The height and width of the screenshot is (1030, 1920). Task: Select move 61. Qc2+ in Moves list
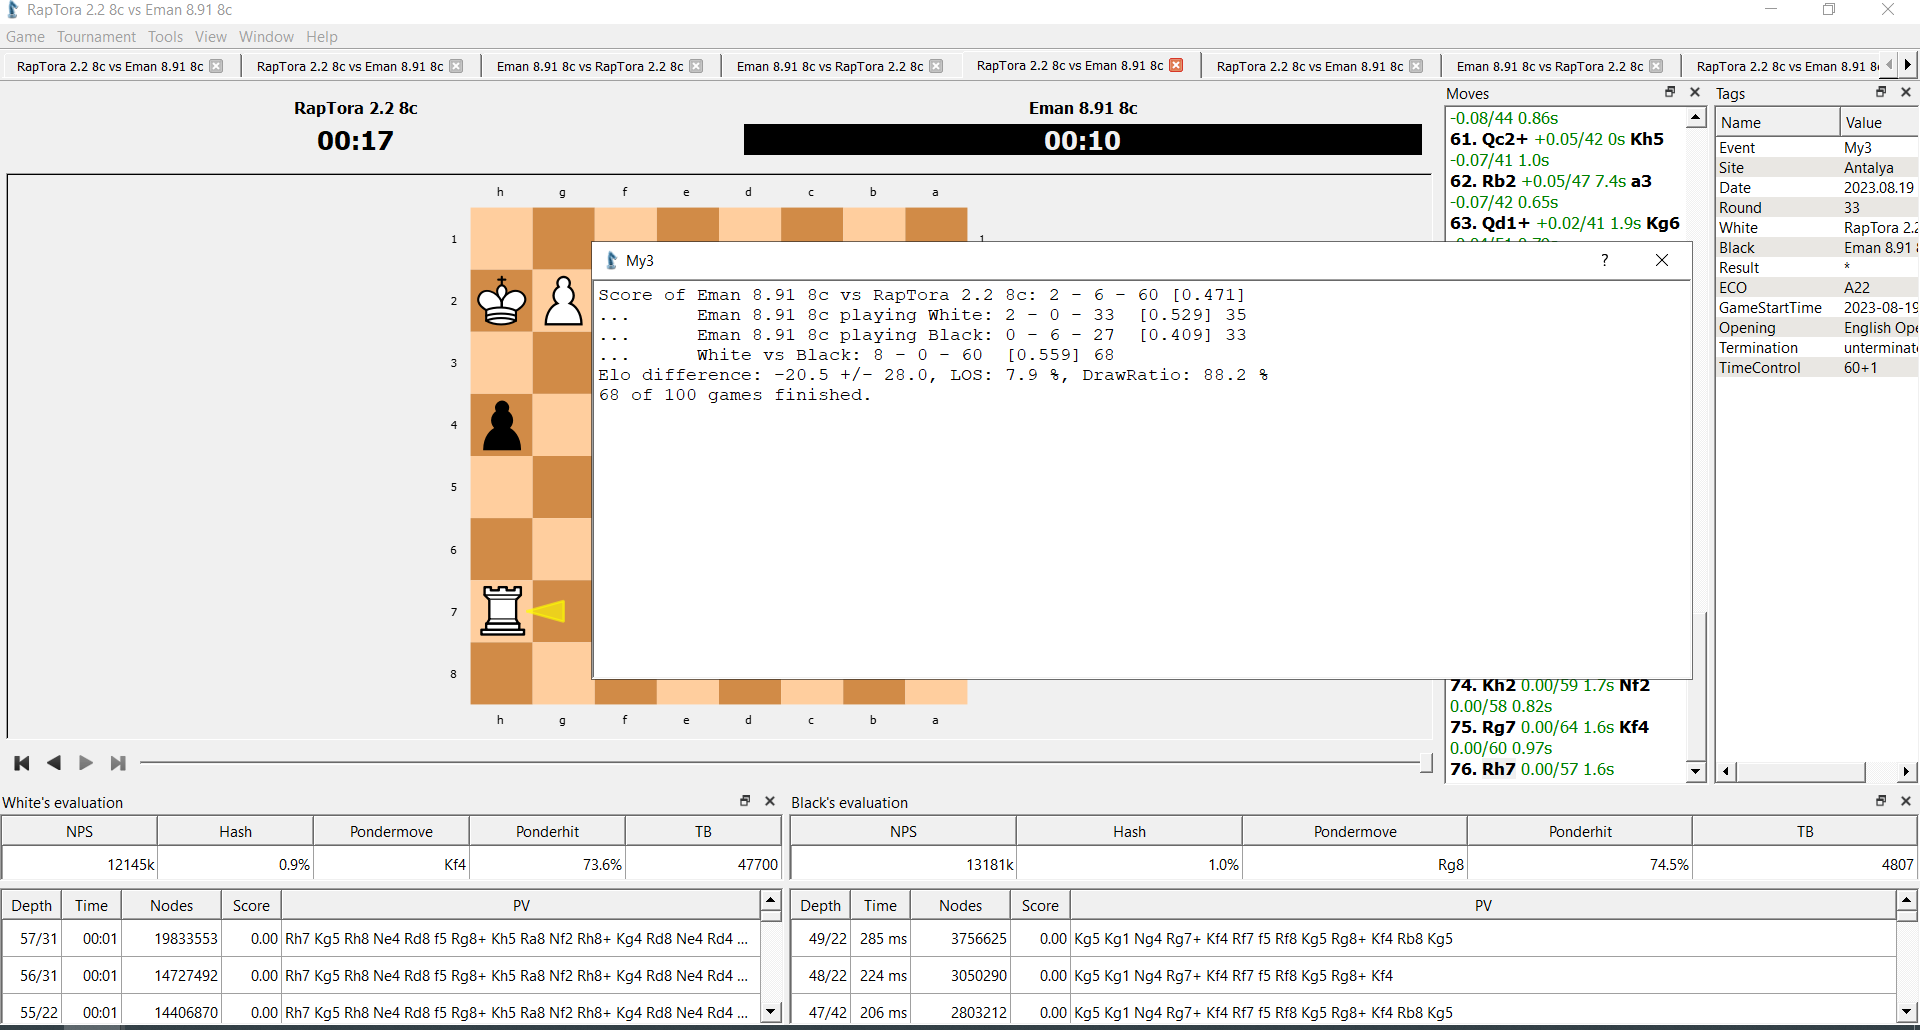pos(1489,139)
